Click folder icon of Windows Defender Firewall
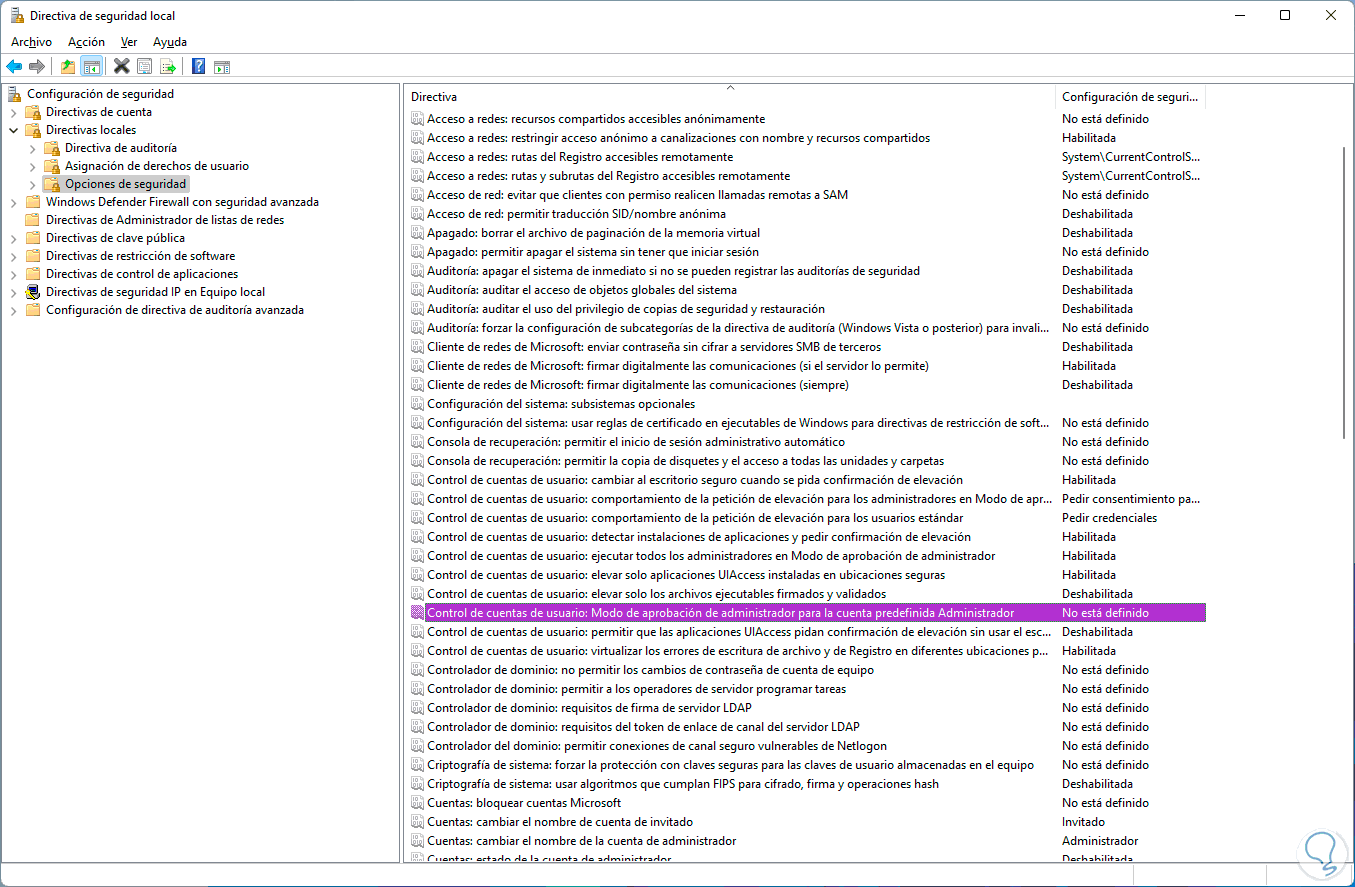The image size is (1355, 887). click(x=33, y=202)
